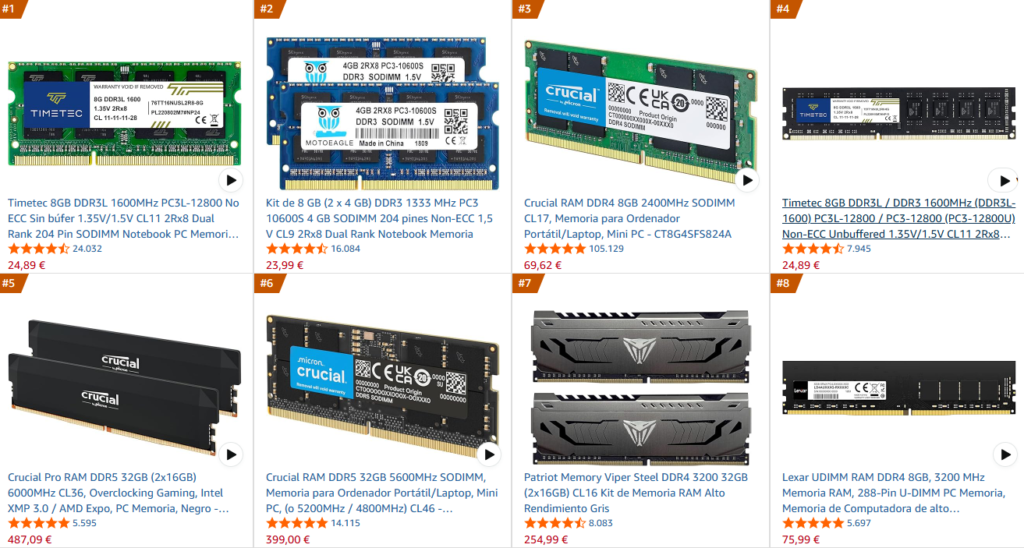Play video for Crucial Pro DDR5 32GB kit

click(231, 455)
